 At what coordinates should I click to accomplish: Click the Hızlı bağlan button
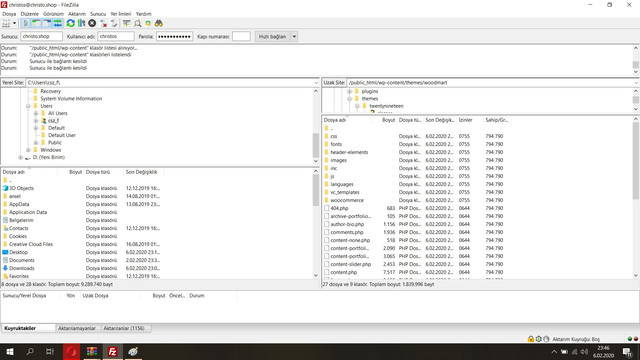272,36
